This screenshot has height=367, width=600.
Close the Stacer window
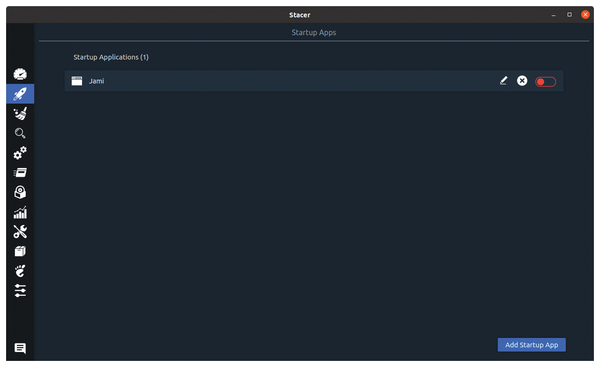[x=585, y=15]
